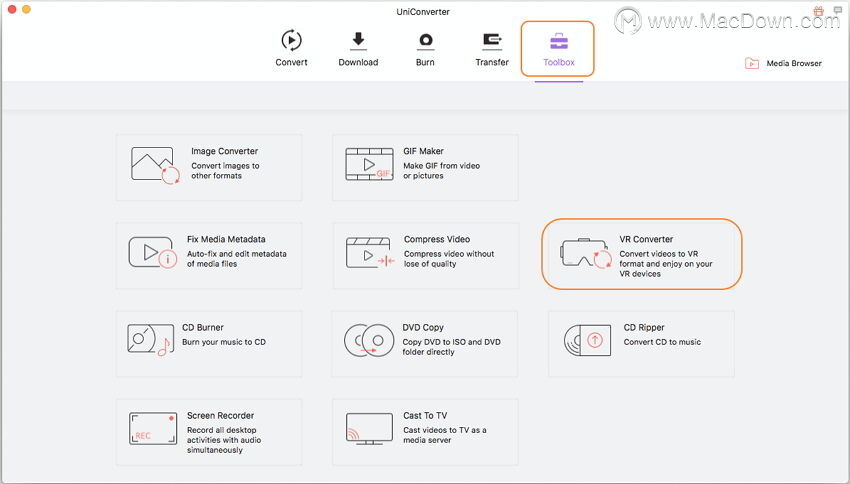Open GIF Maker using its filmstrip icon
Image resolution: width=850 pixels, height=484 pixels.
[x=370, y=164]
